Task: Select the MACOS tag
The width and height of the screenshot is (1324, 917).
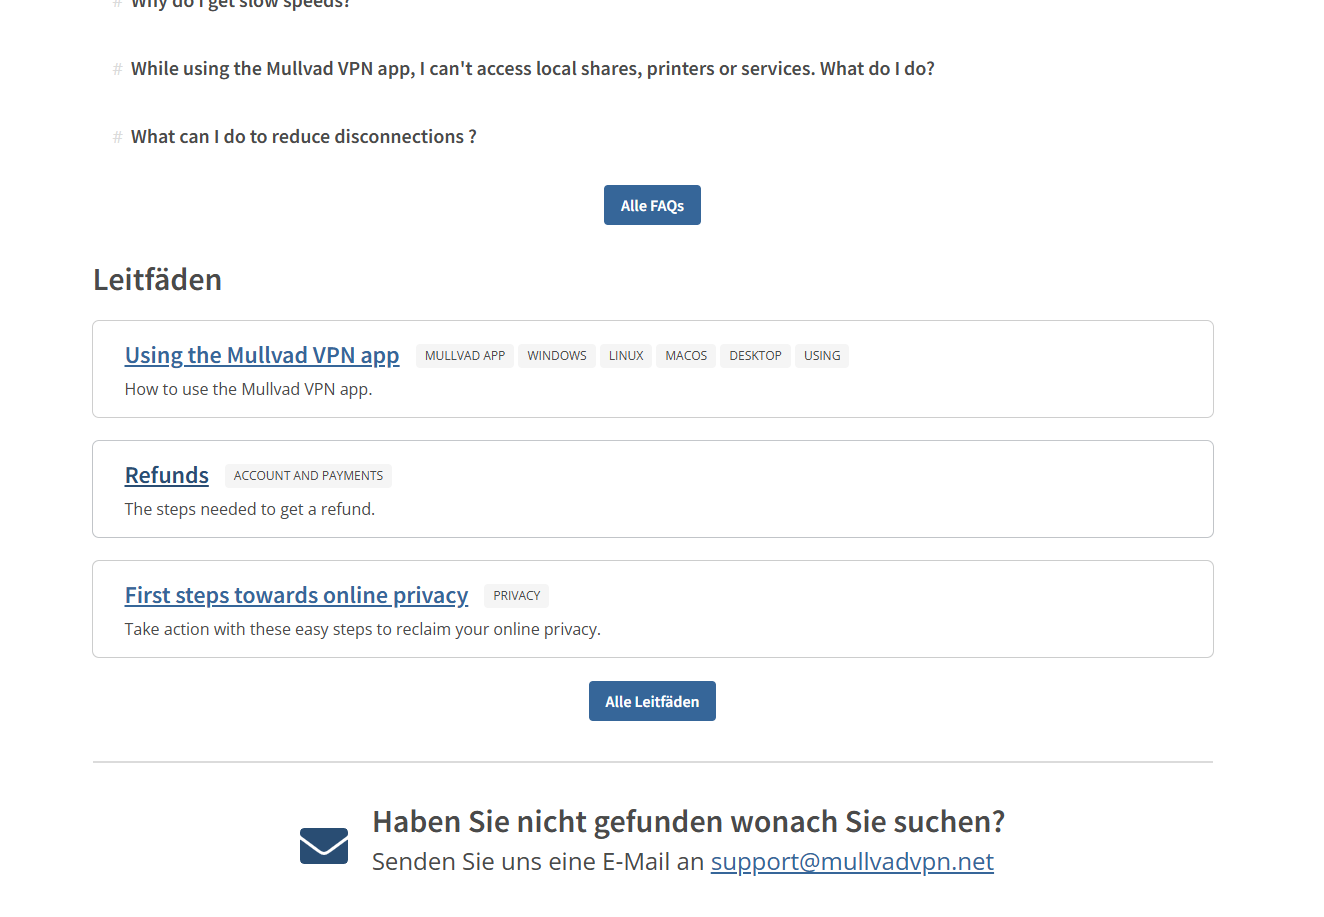Action: (686, 356)
